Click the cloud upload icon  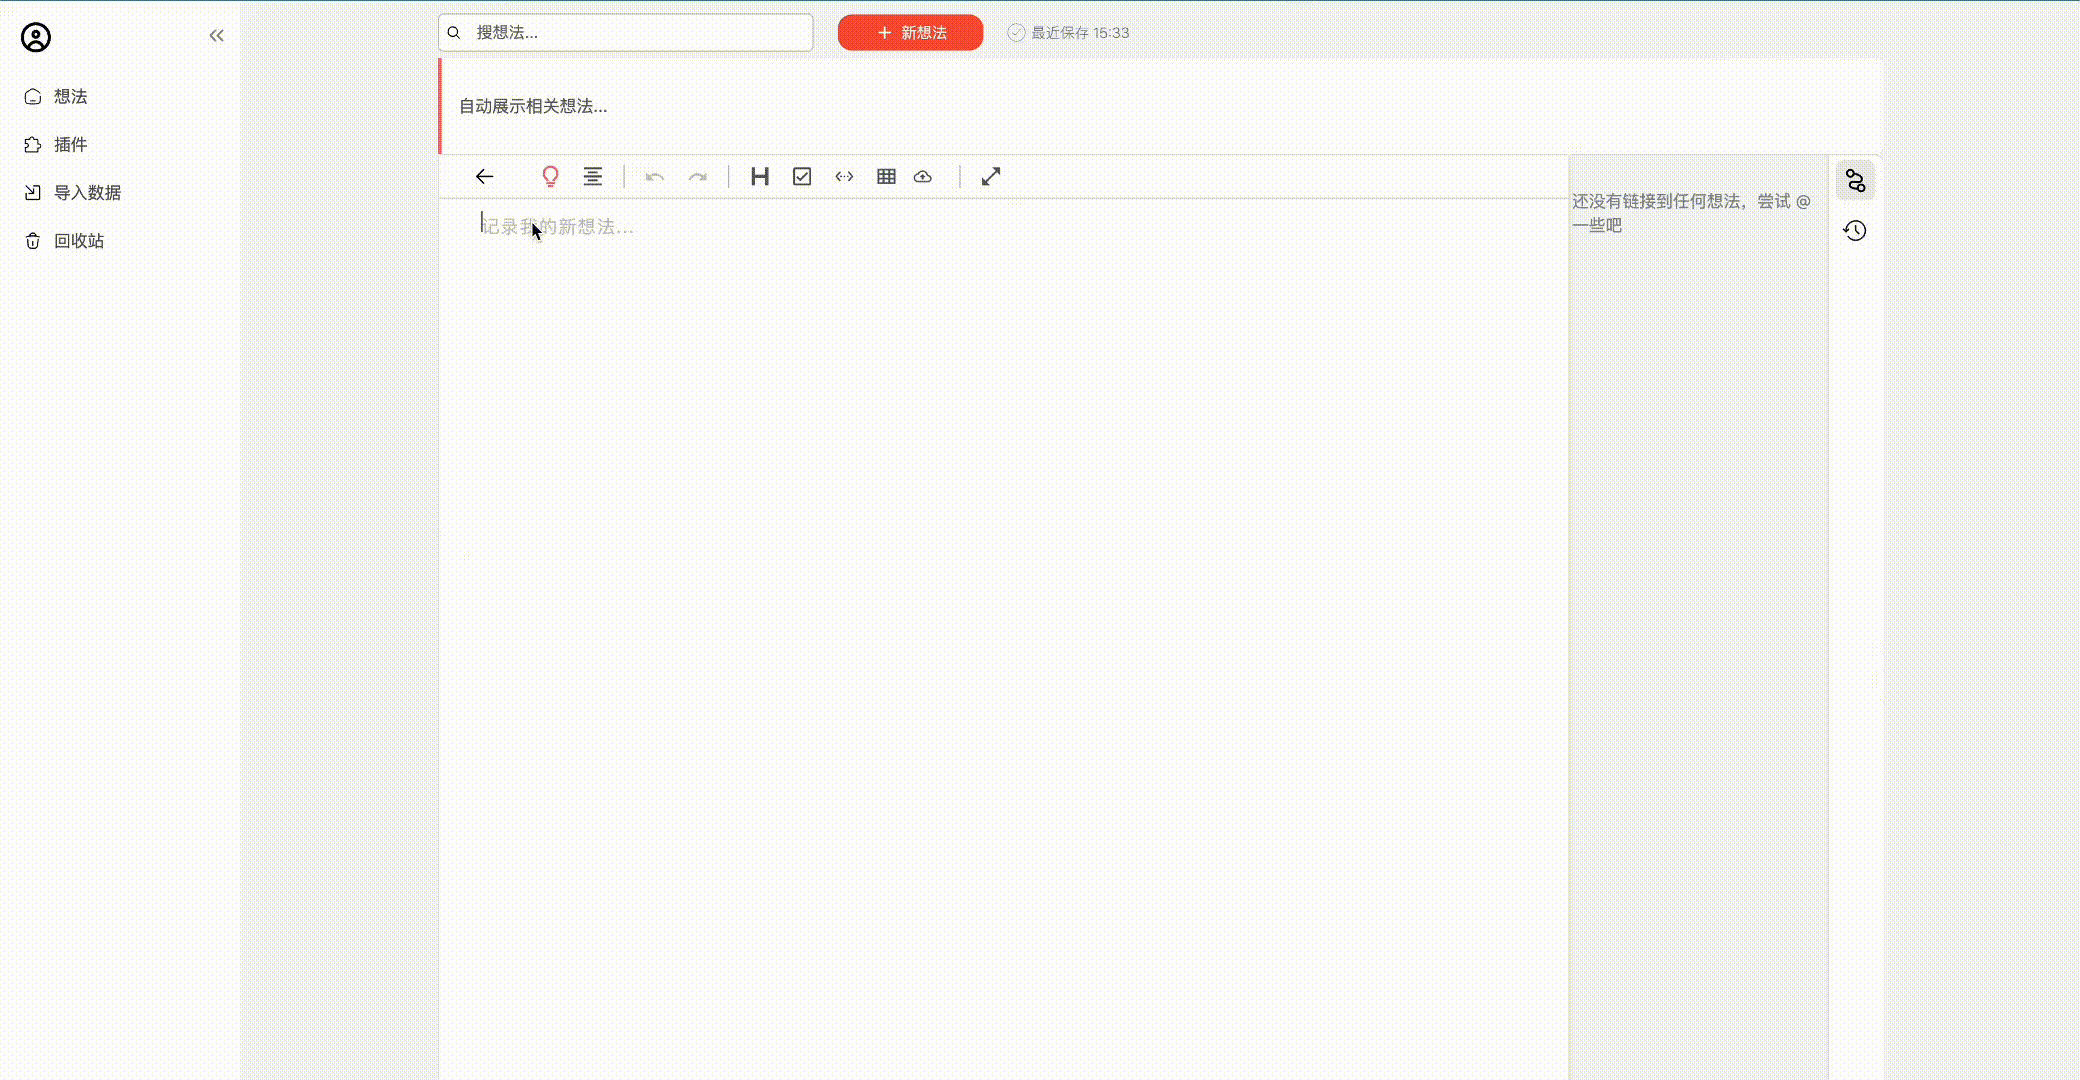[x=923, y=177]
